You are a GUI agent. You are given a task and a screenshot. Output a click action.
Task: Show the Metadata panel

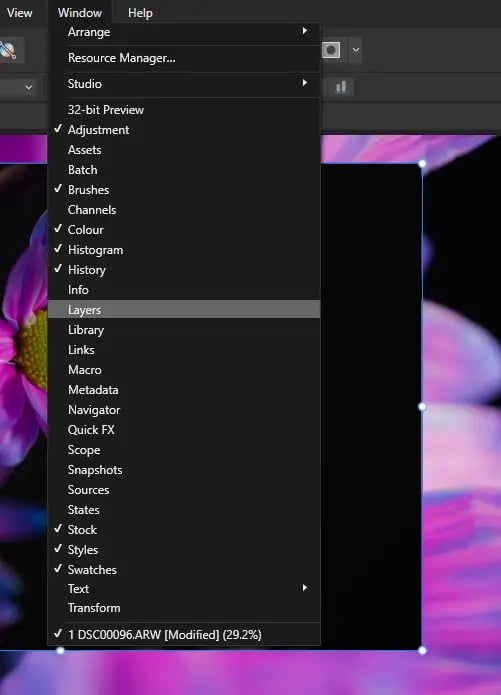pos(184,390)
